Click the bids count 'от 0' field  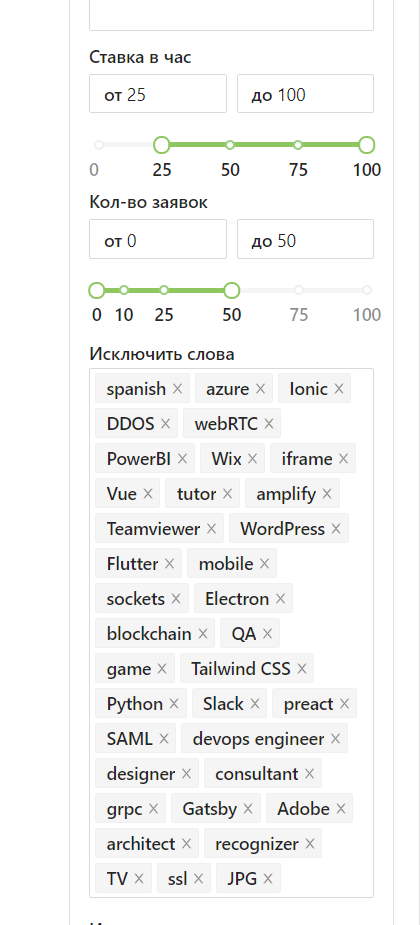tap(158, 239)
